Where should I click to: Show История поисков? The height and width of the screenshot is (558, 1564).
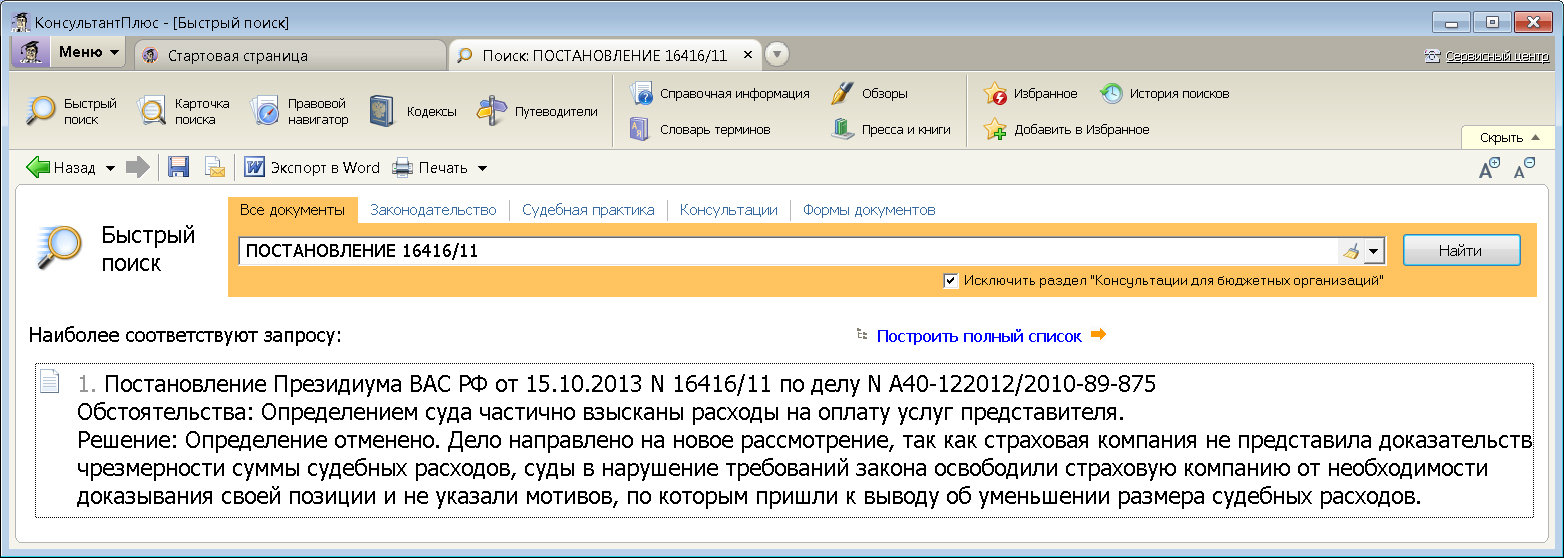pos(1165,93)
